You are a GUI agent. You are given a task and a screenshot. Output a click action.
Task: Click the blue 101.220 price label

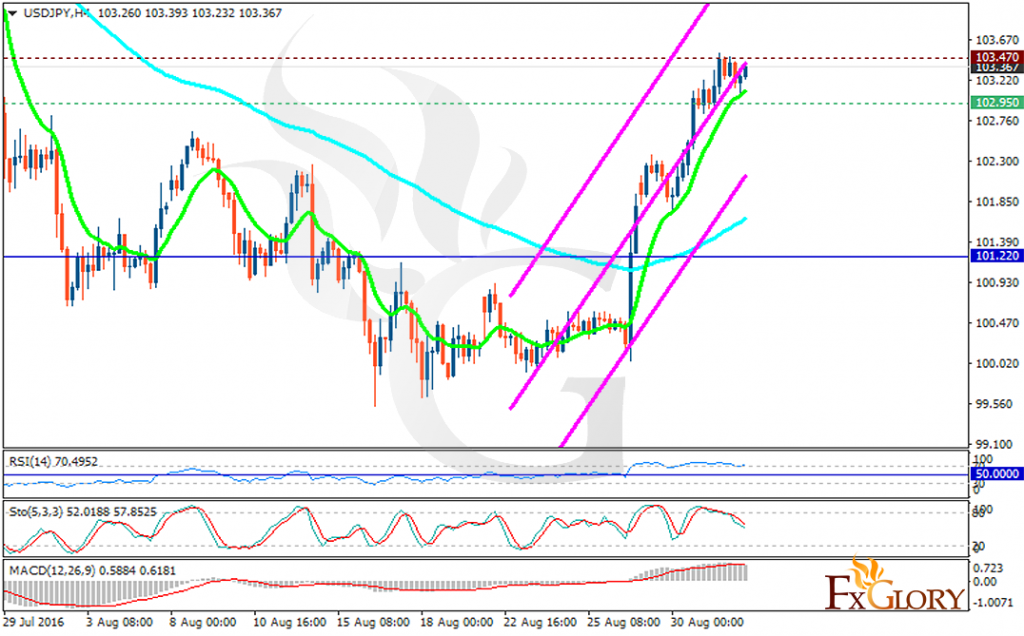coord(997,256)
